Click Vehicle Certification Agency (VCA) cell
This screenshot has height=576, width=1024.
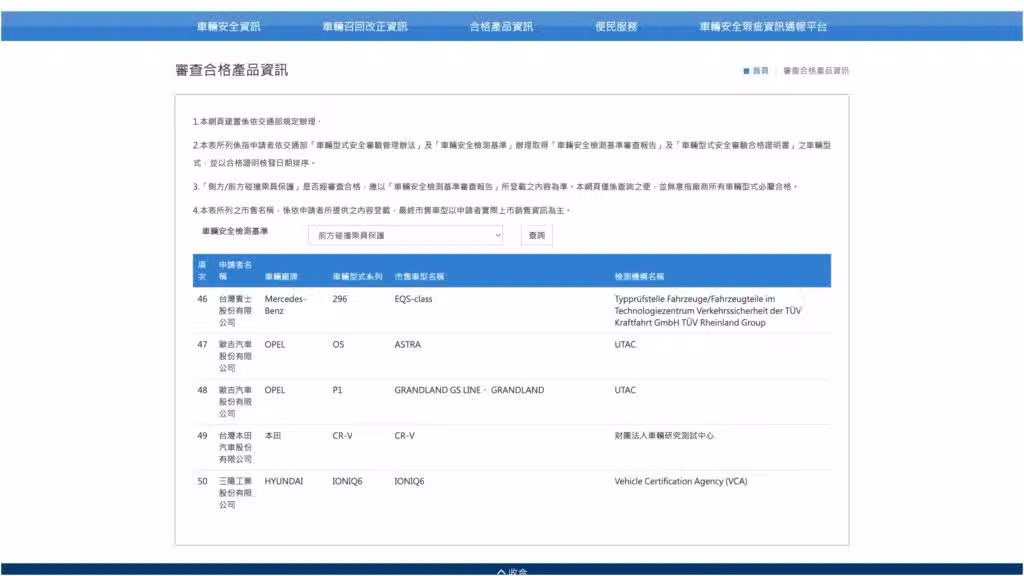coord(680,481)
